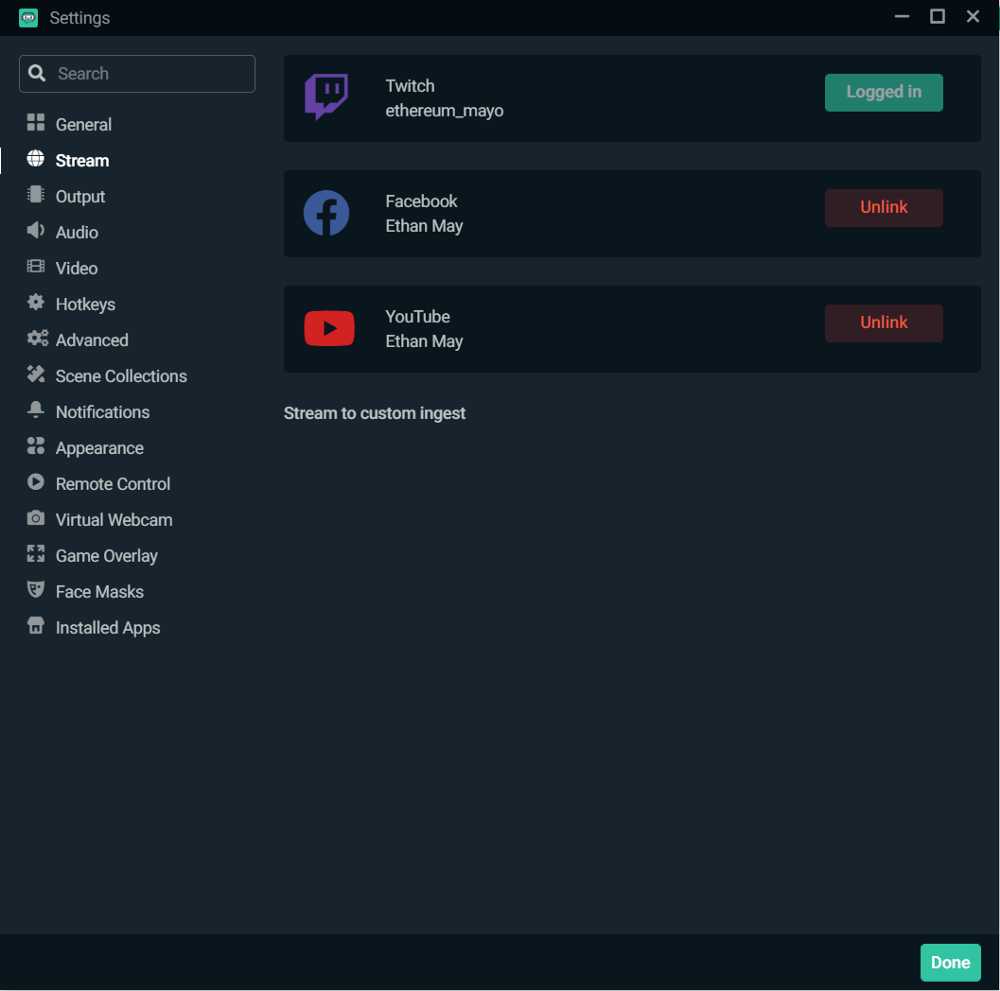Click the Advanced double-gear icon
Image resolution: width=1000 pixels, height=991 pixels.
click(x=38, y=338)
